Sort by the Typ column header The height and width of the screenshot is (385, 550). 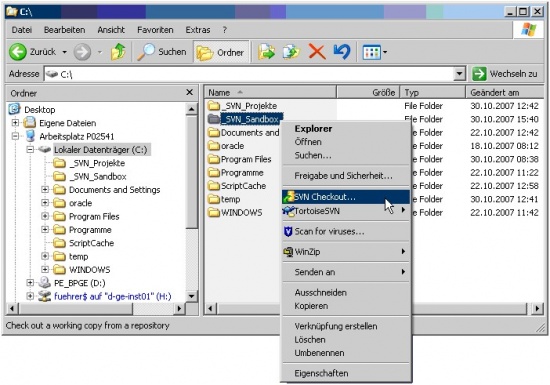click(x=433, y=93)
